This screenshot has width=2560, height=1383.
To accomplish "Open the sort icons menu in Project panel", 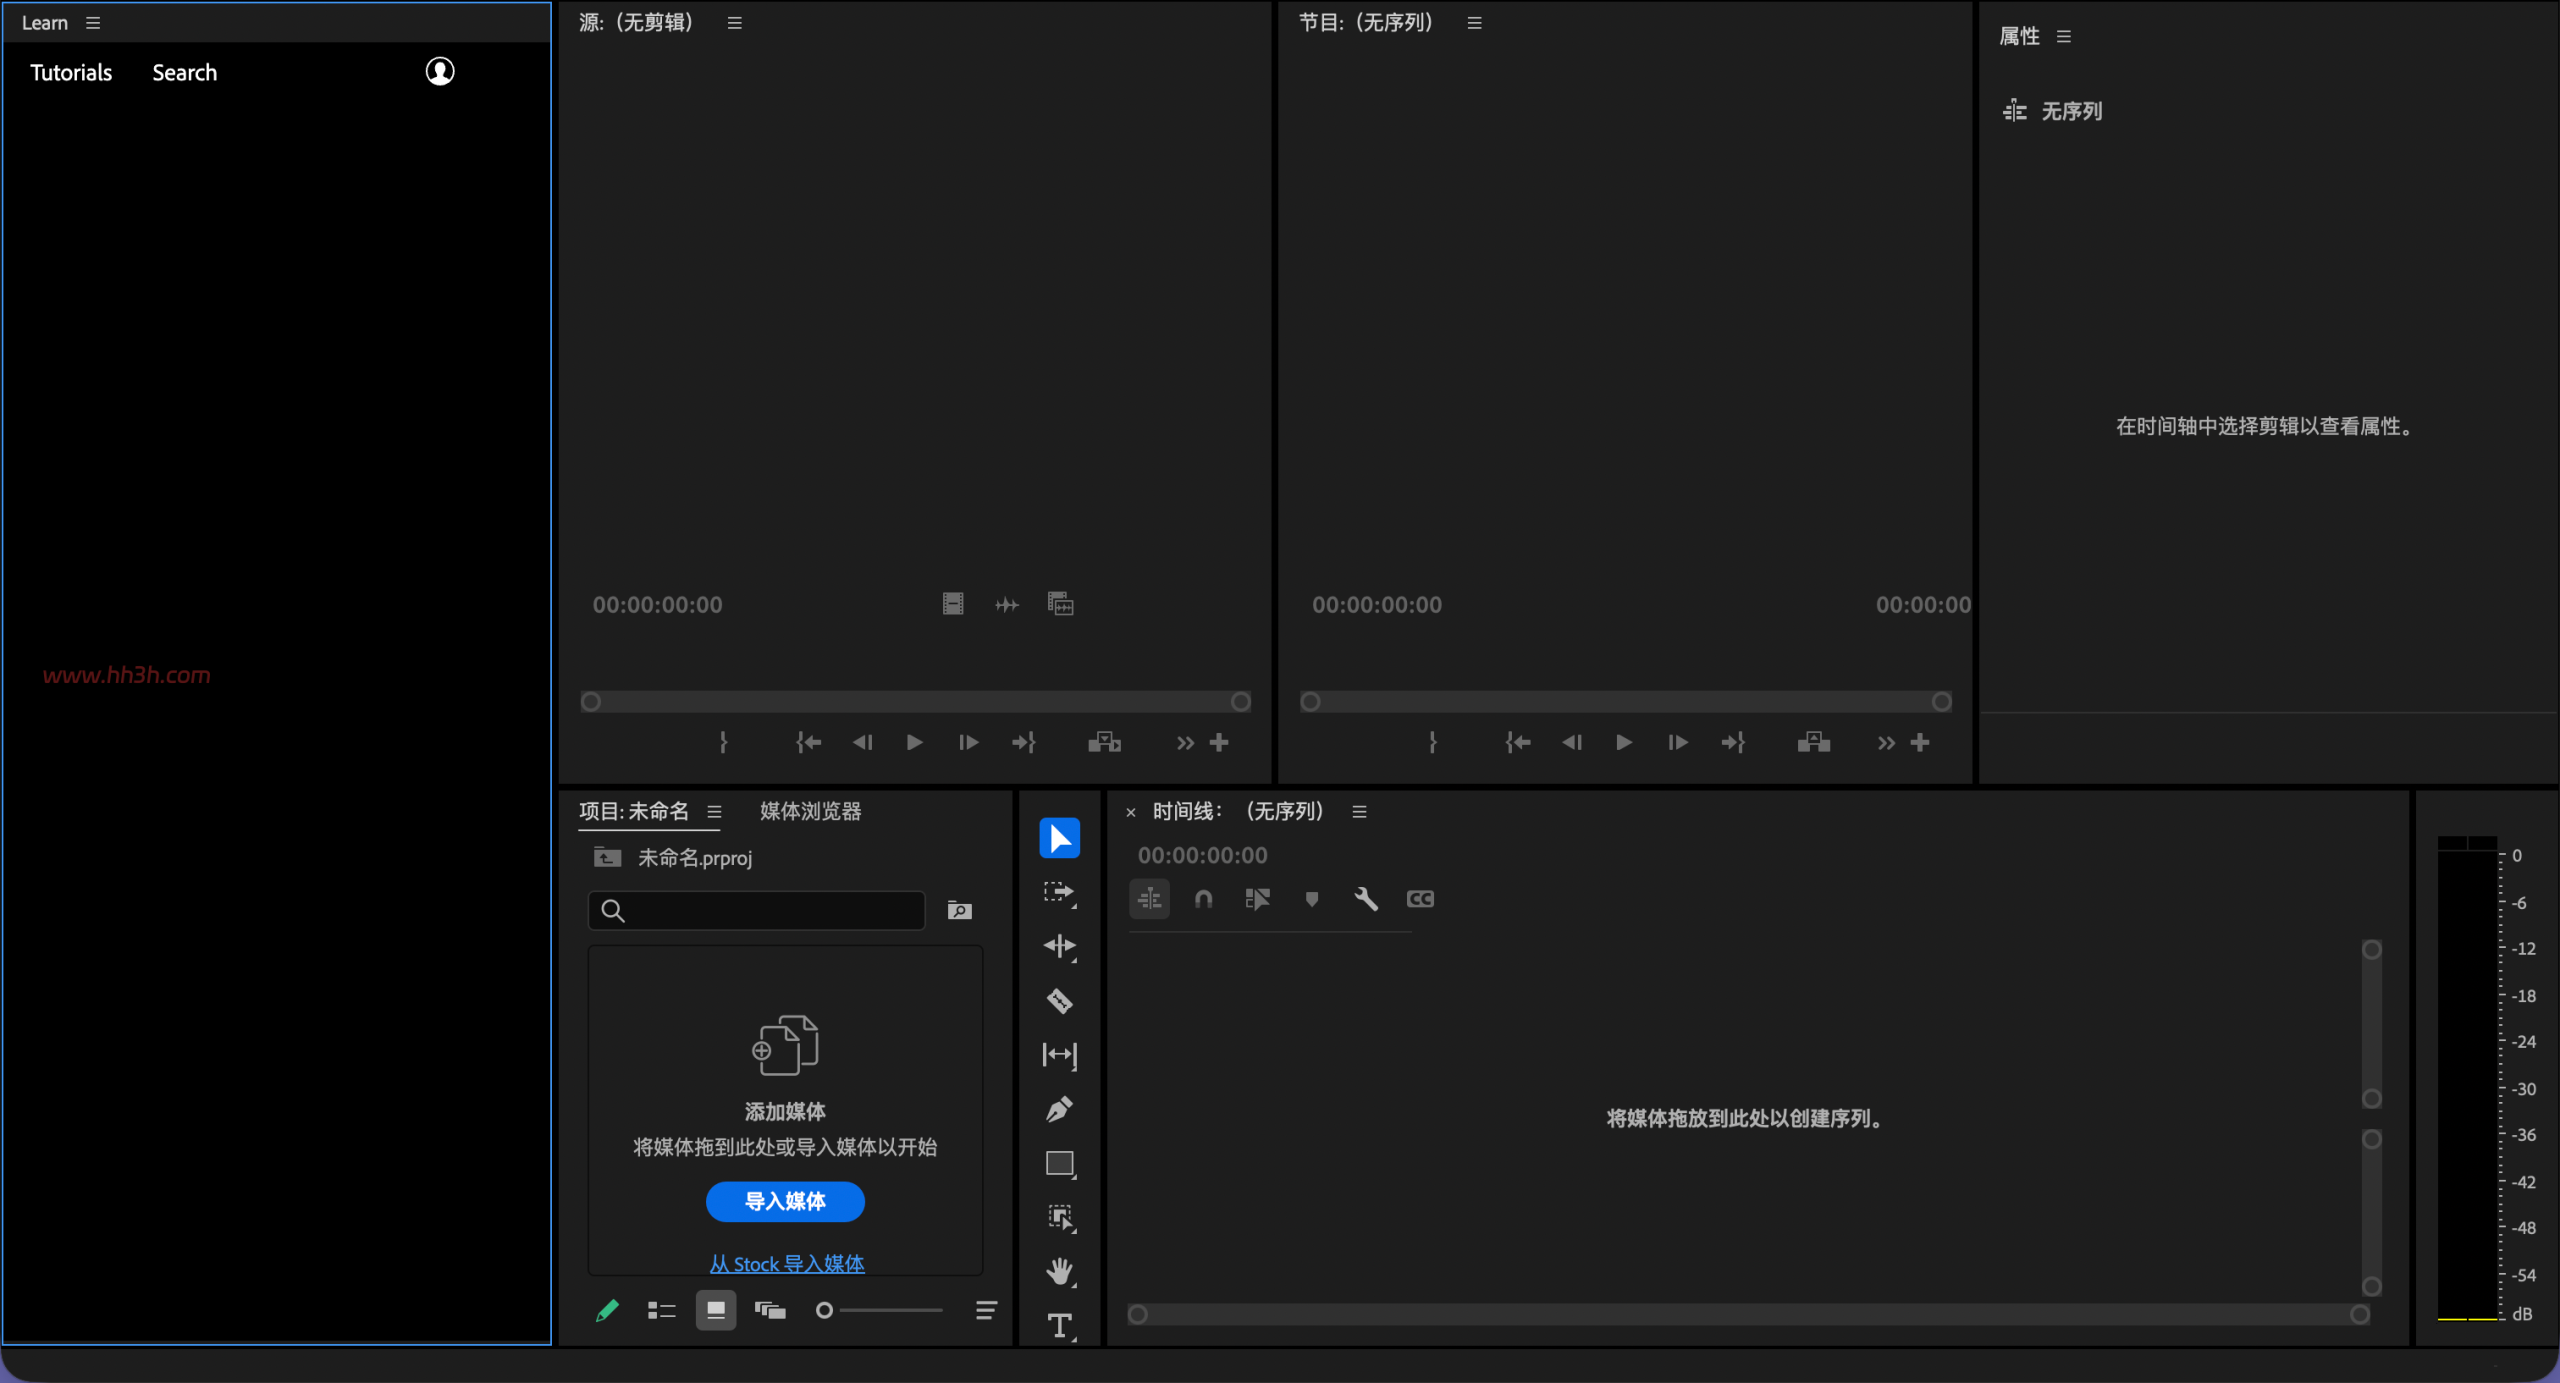I will 986,1310.
